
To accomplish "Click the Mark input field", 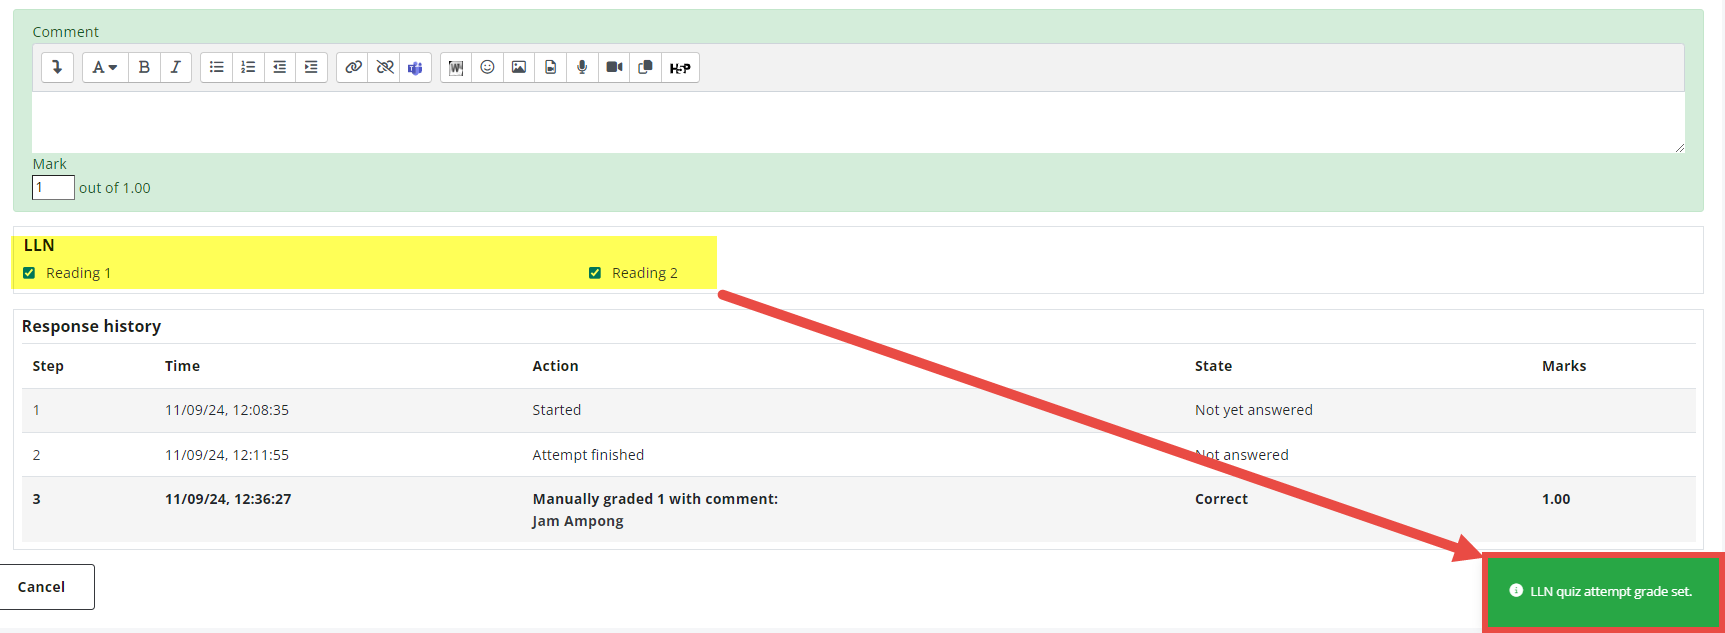I will coord(53,187).
